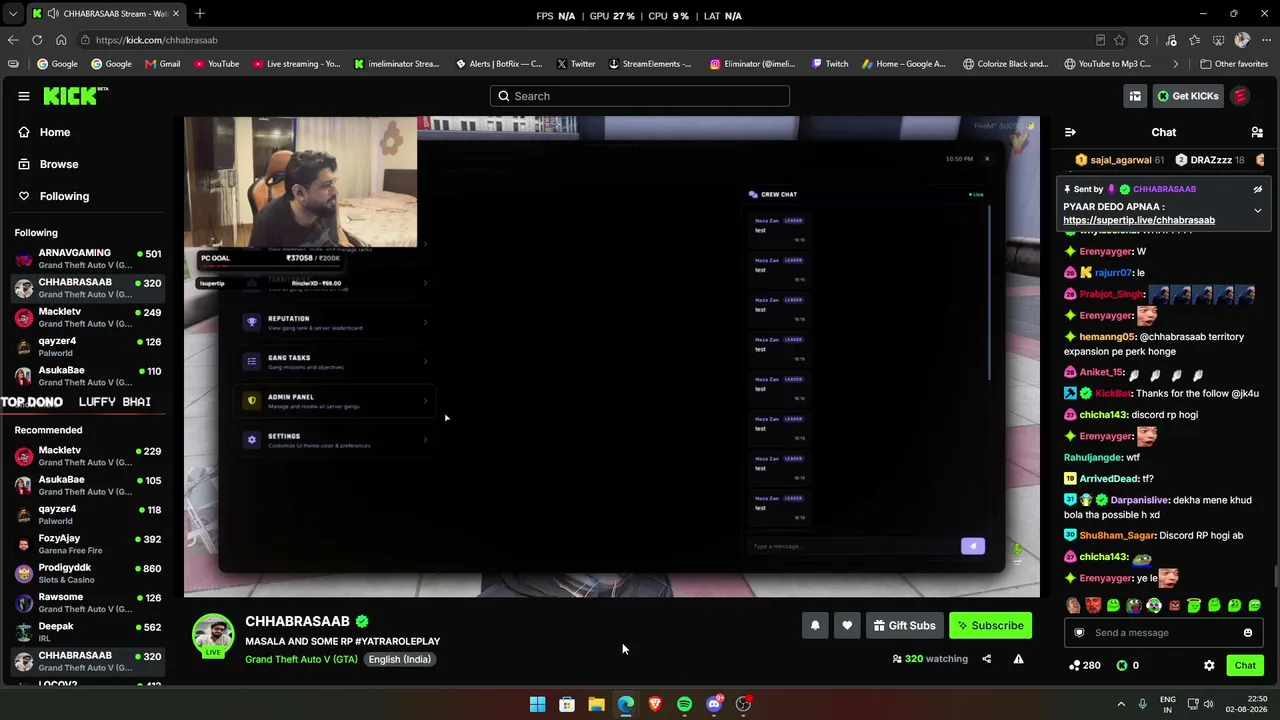Show hidden system tray icons

1120,704
